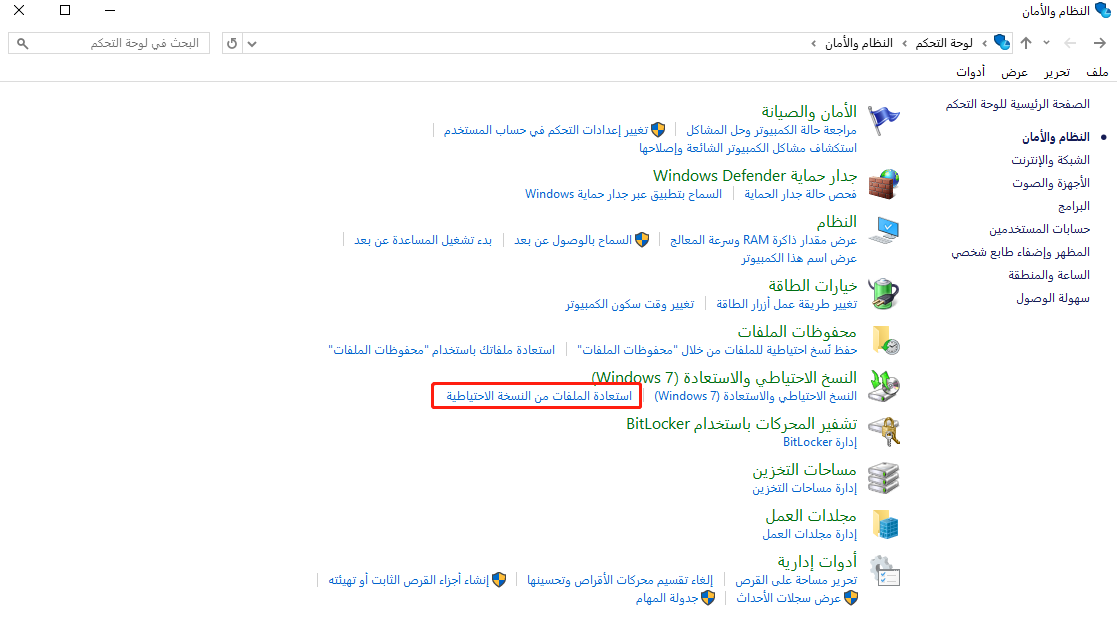The image size is (1117, 625).
Task: Open الأمان والصيانة heading
Action: point(809,112)
